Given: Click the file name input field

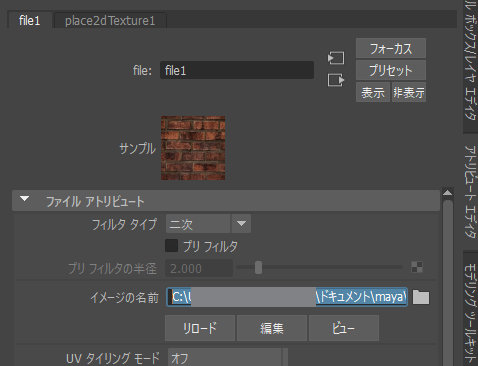Looking at the screenshot, I should [x=237, y=70].
